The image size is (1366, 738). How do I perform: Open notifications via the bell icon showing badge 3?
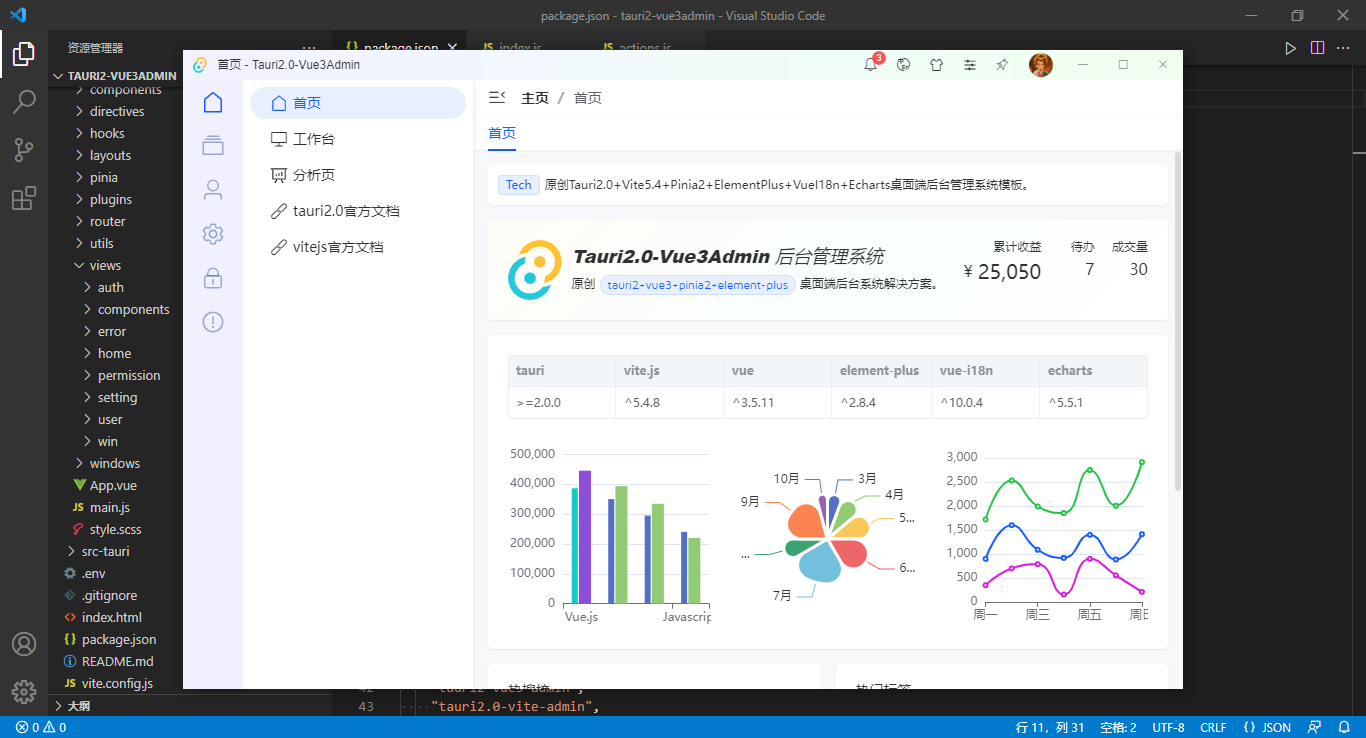click(x=869, y=64)
